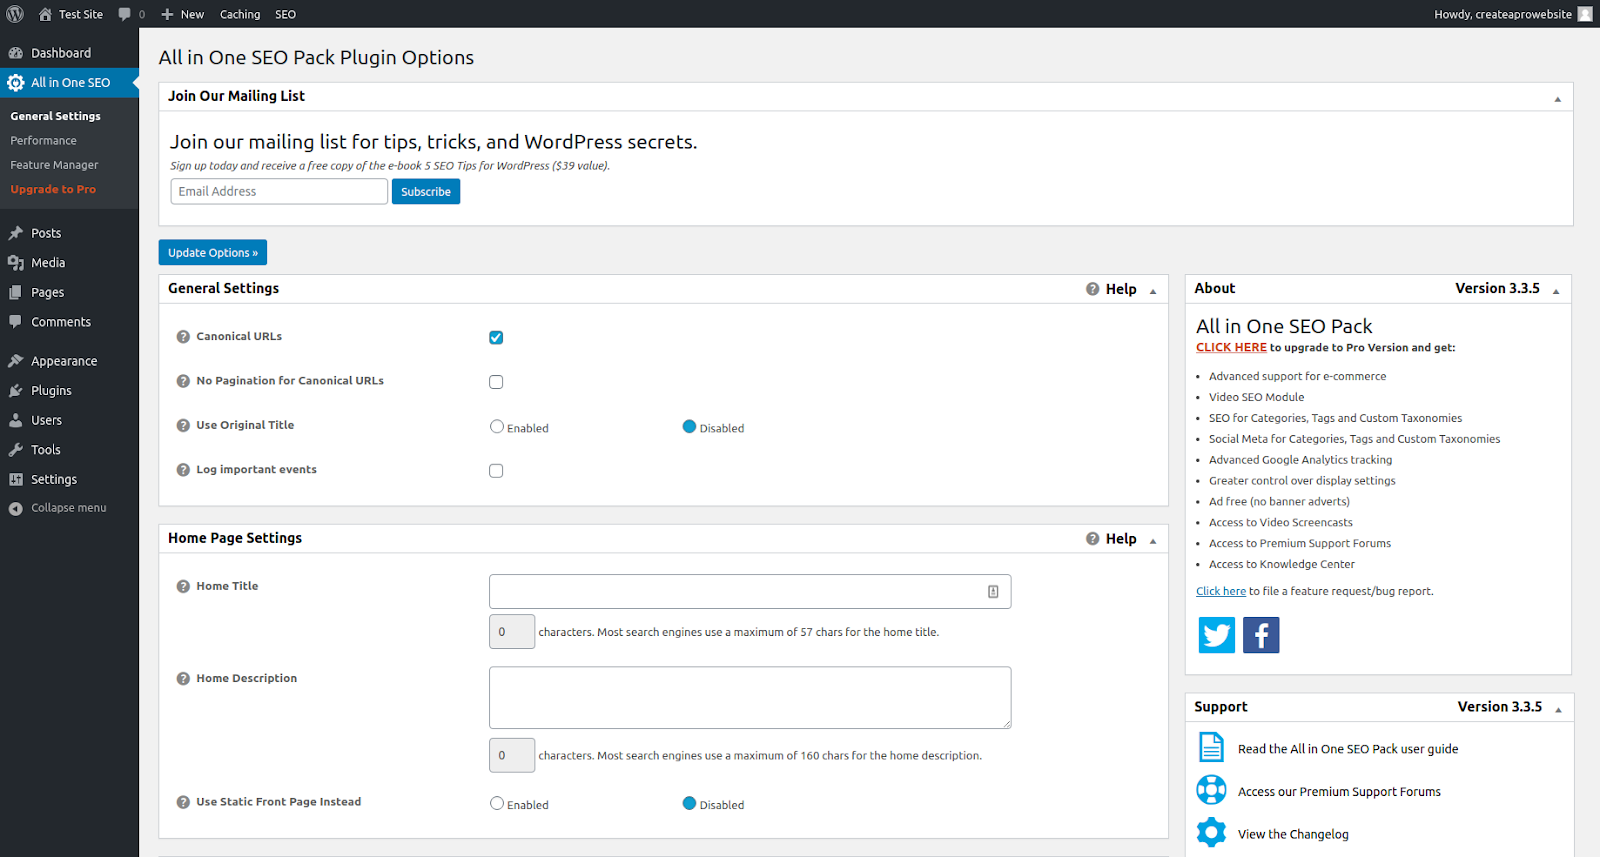Click the Premium Support lifebuoy icon

tap(1211, 790)
